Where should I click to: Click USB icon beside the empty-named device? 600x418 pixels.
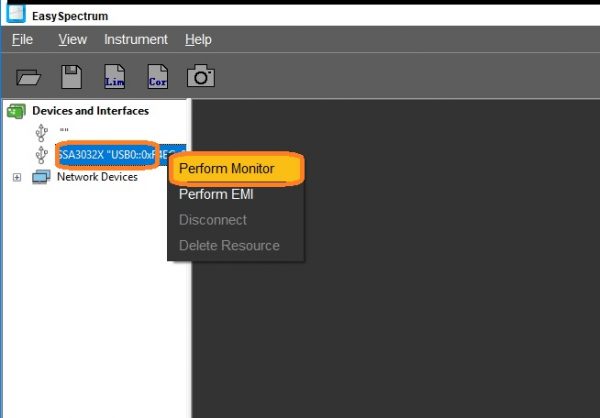pyautogui.click(x=41, y=132)
